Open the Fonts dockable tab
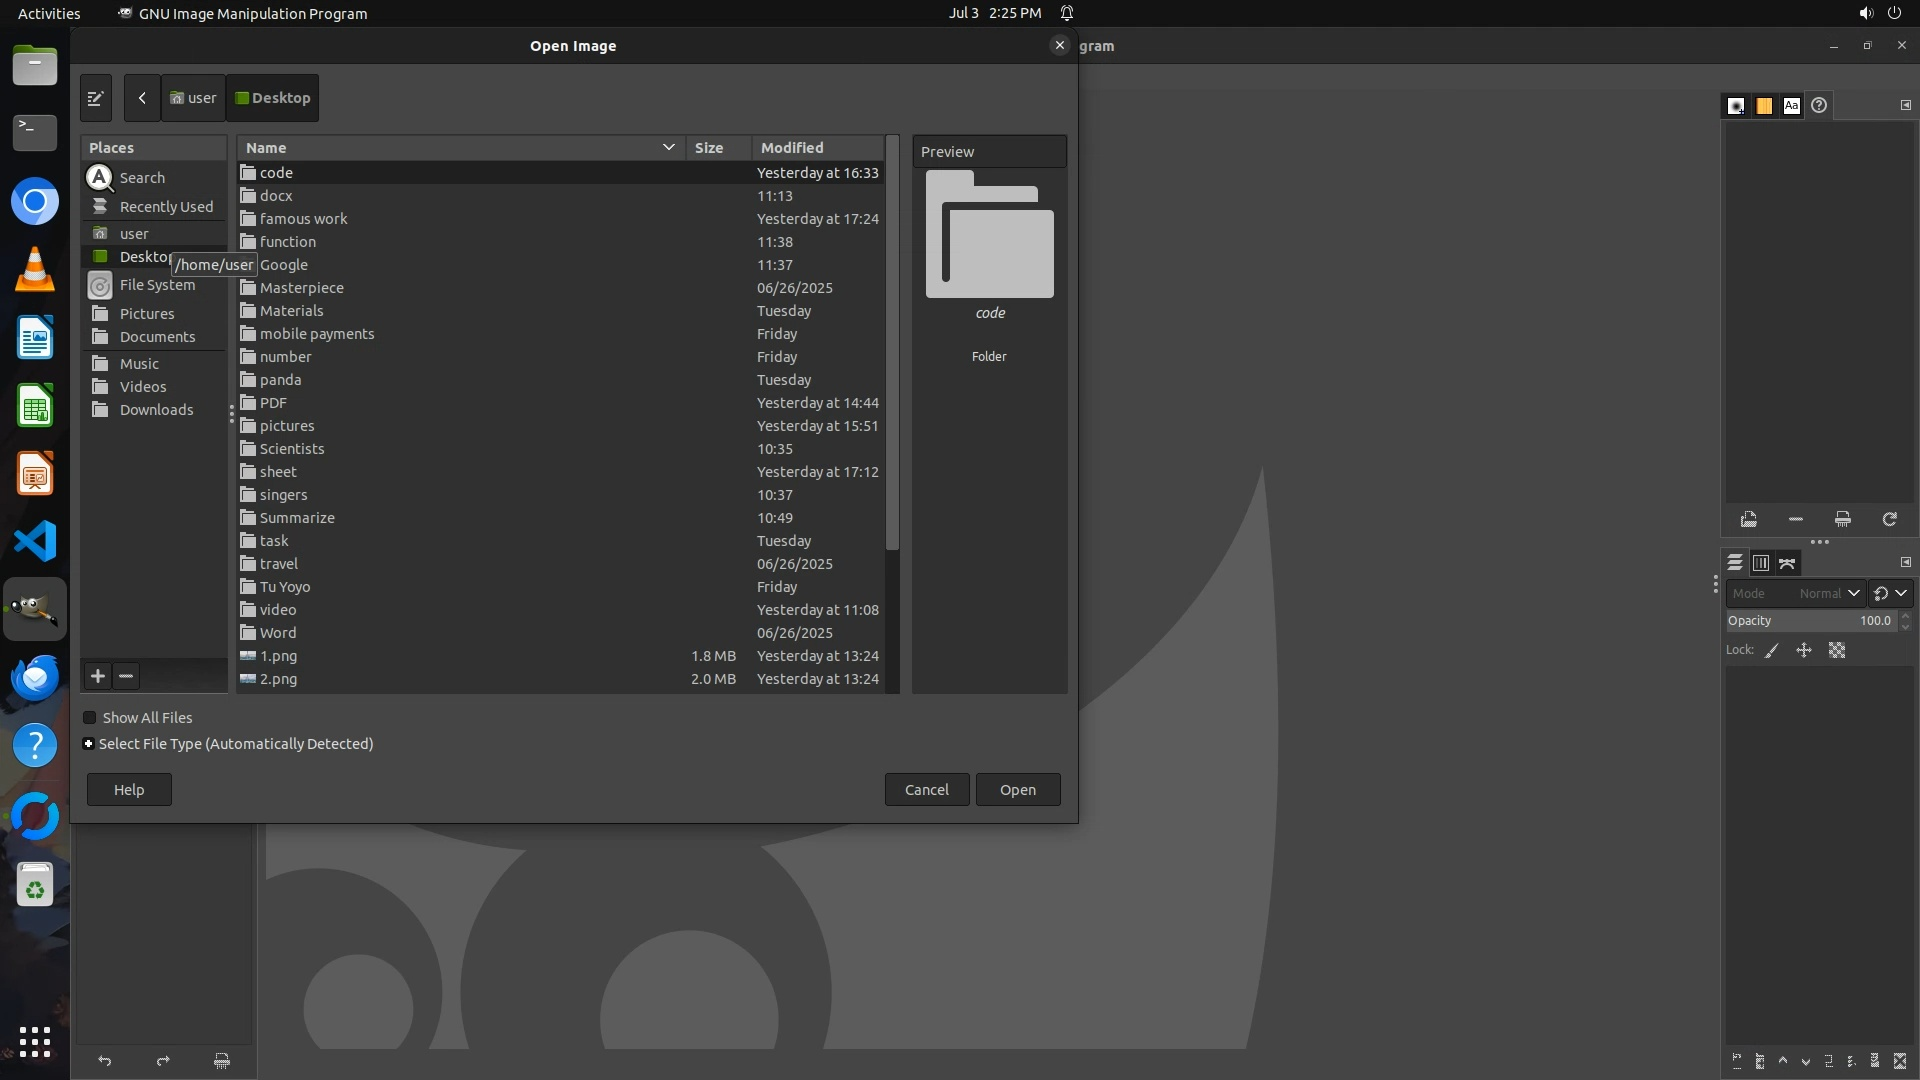The height and width of the screenshot is (1080, 1920). tap(1791, 106)
